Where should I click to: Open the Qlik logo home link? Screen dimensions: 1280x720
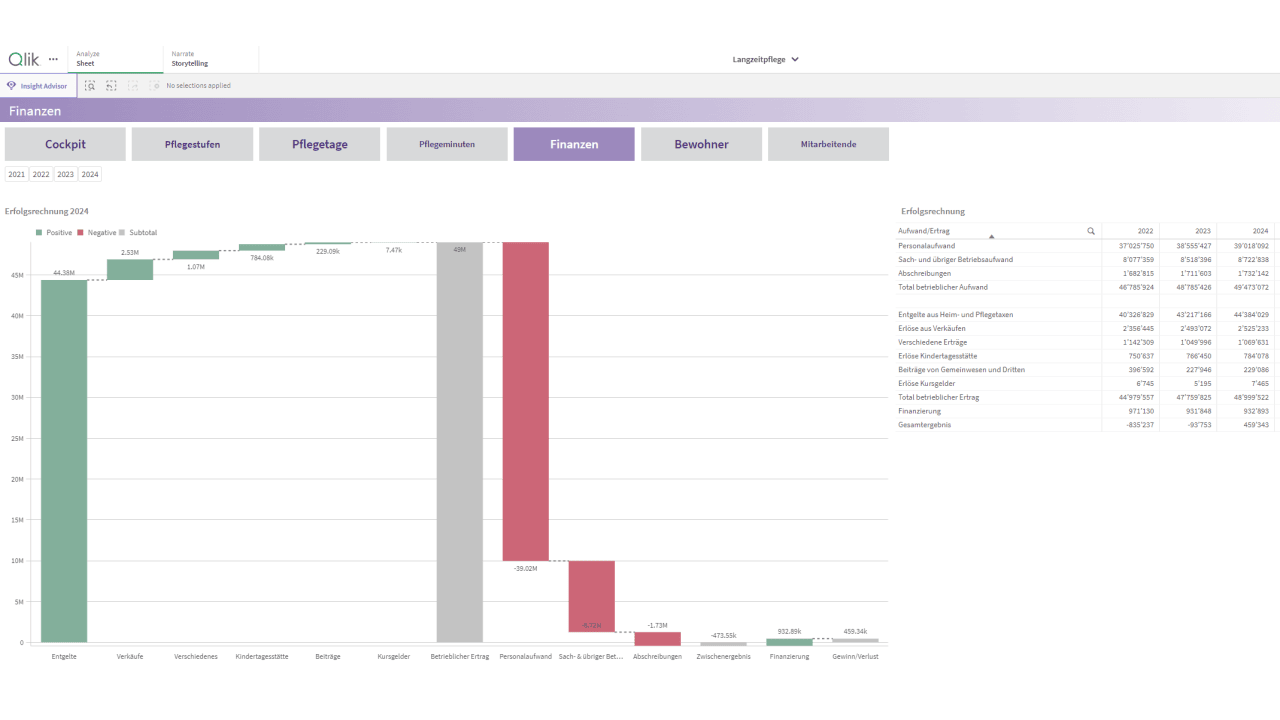tap(24, 59)
